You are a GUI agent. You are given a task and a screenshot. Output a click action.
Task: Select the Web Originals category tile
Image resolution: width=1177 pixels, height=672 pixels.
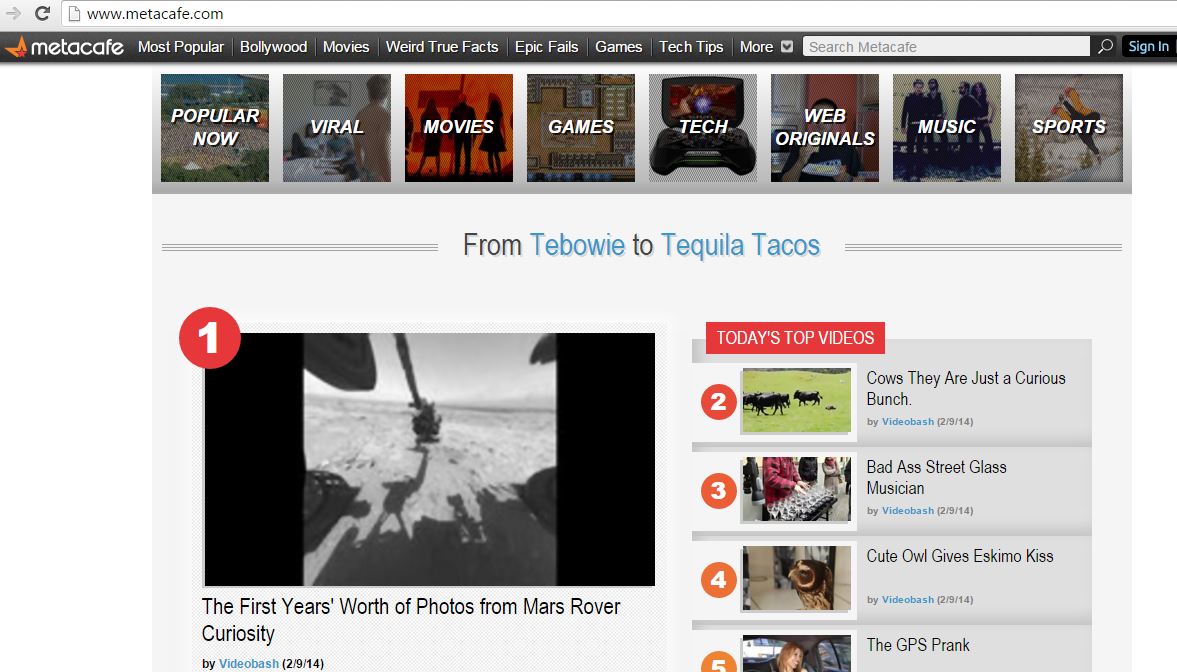click(x=825, y=128)
